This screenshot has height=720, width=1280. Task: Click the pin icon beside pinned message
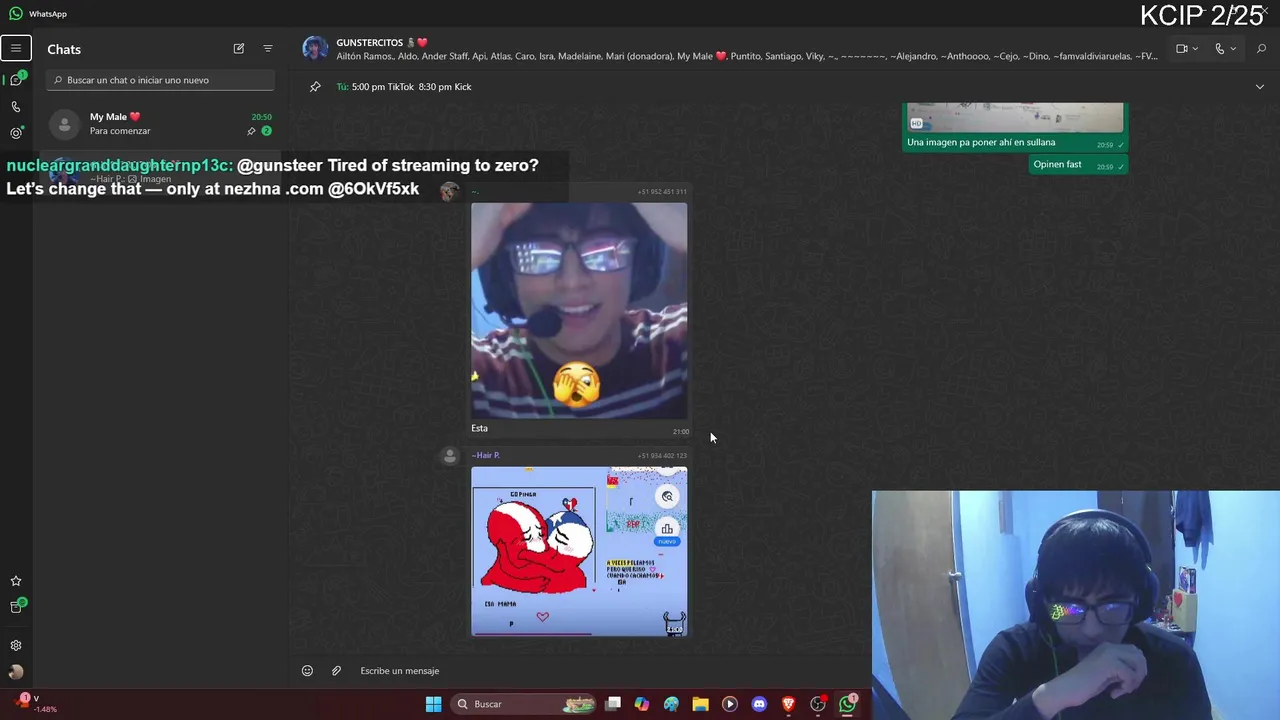tap(315, 87)
